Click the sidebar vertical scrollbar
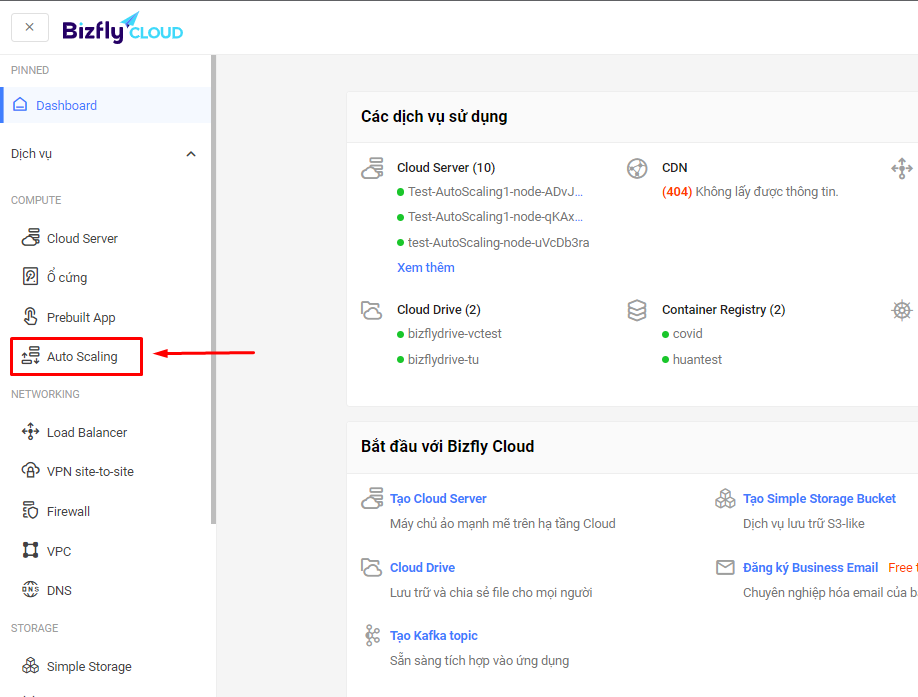The width and height of the screenshot is (918, 697). (x=214, y=290)
